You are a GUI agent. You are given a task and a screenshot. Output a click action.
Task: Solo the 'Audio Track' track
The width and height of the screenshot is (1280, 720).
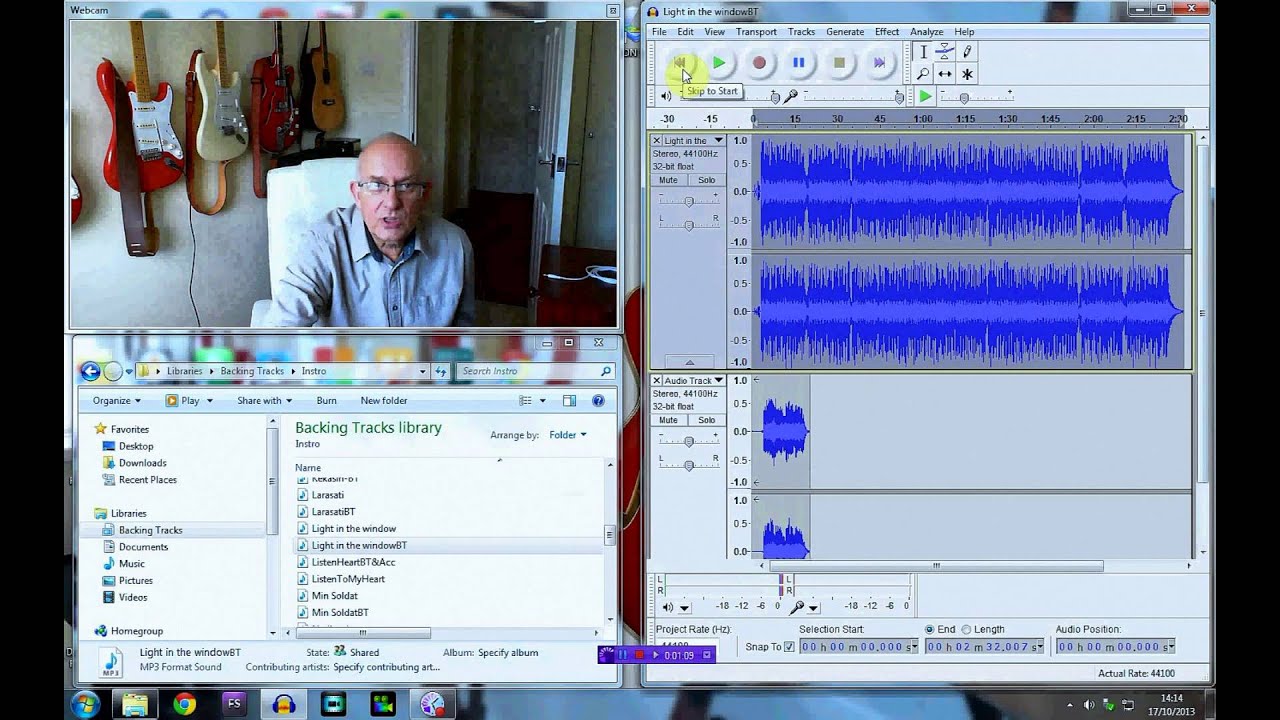click(x=706, y=420)
